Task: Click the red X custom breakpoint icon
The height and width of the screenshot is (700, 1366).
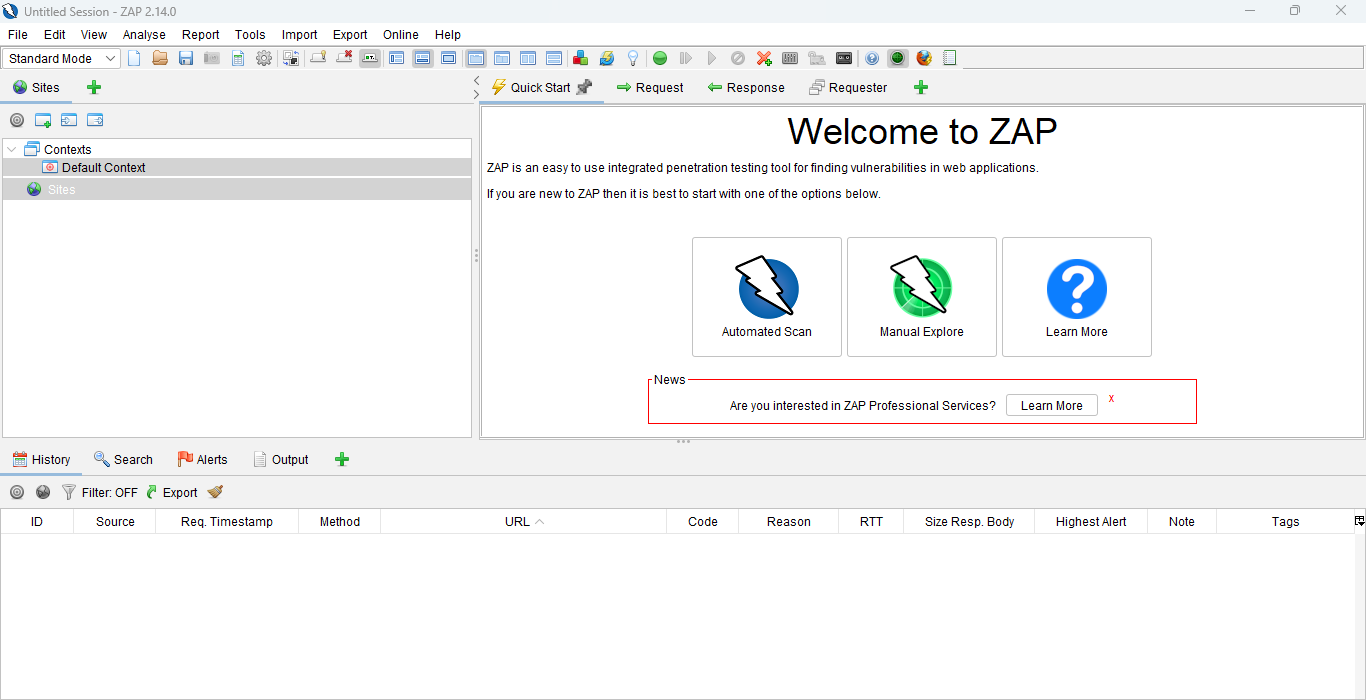Action: (x=764, y=58)
